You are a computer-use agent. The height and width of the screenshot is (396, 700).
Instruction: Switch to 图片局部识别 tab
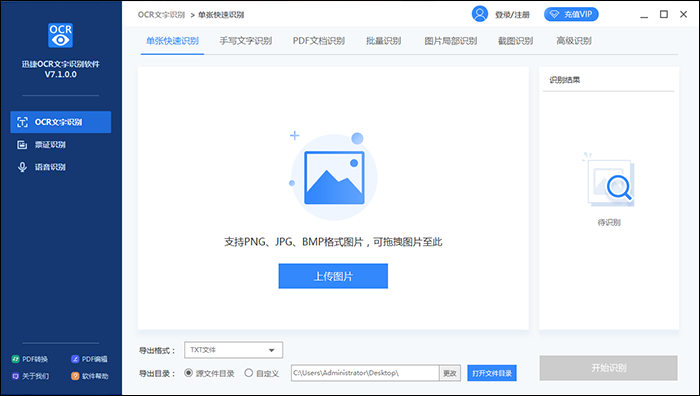point(450,41)
